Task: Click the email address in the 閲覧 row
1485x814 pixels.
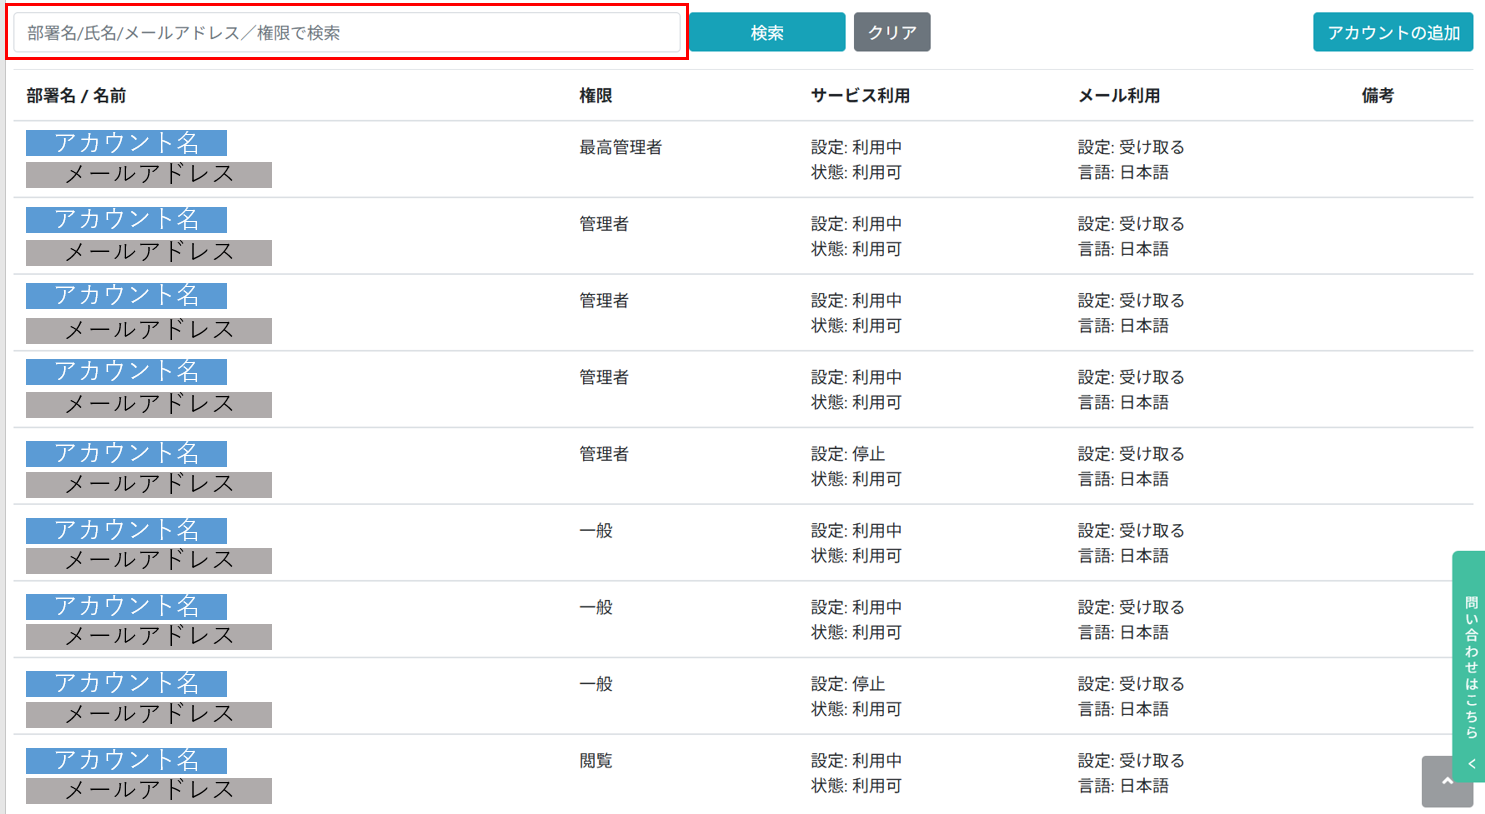Action: 149,791
